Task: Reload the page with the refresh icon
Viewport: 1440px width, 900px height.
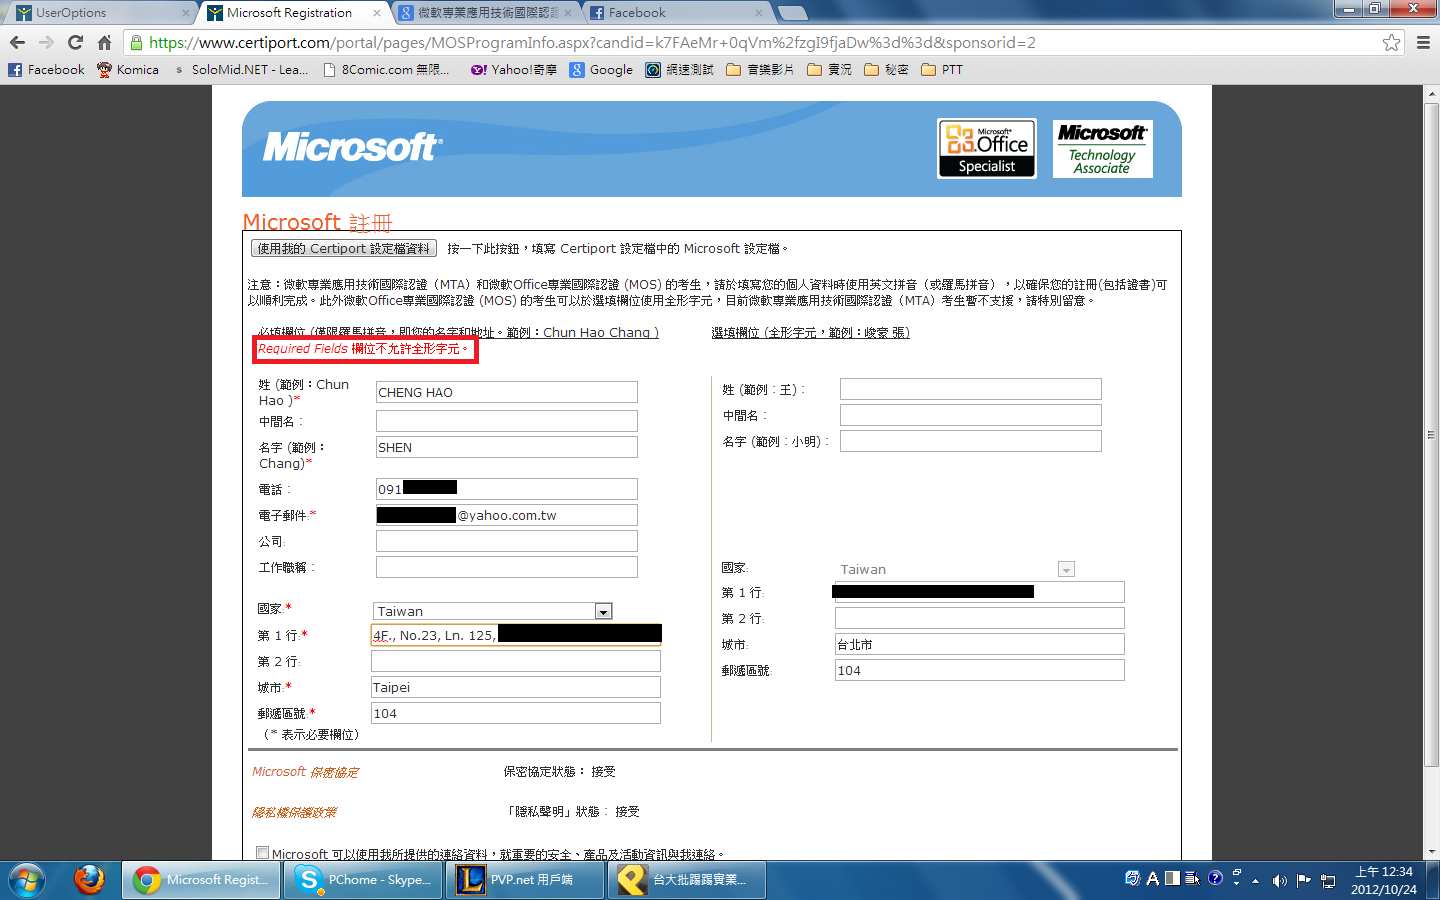Action: coord(75,42)
